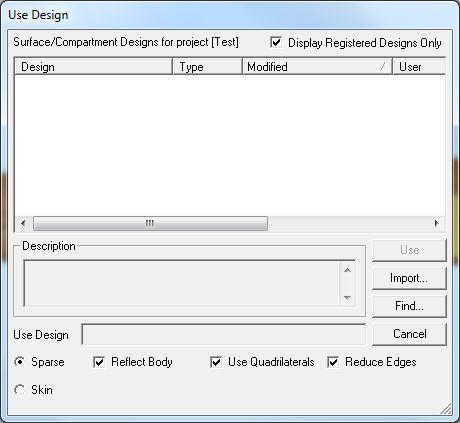Toggle the Reflect Body checkbox
The width and height of the screenshot is (460, 423).
pyautogui.click(x=99, y=362)
